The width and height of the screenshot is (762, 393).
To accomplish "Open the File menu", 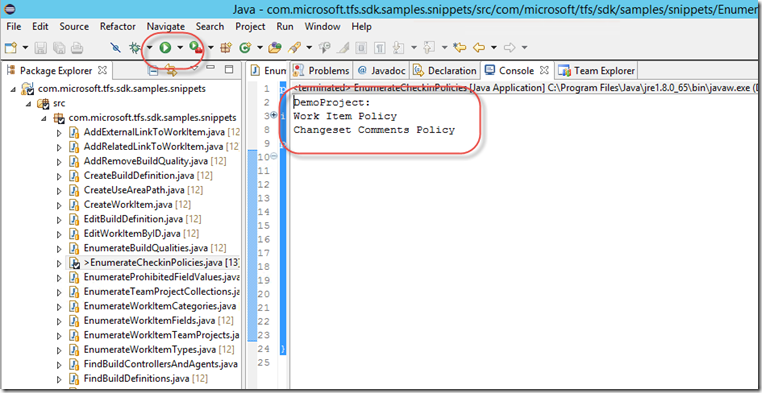I will [x=14, y=26].
